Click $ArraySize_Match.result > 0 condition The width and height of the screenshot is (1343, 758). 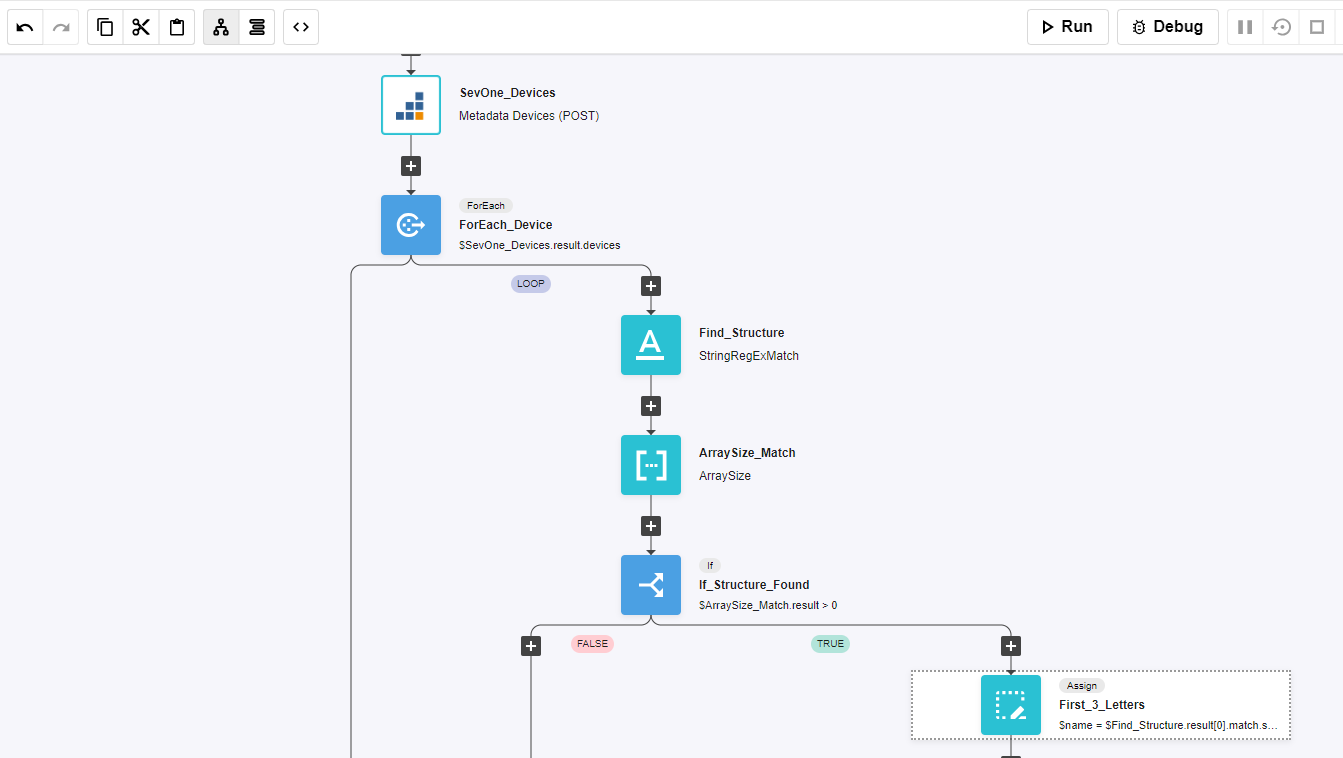[768, 605]
